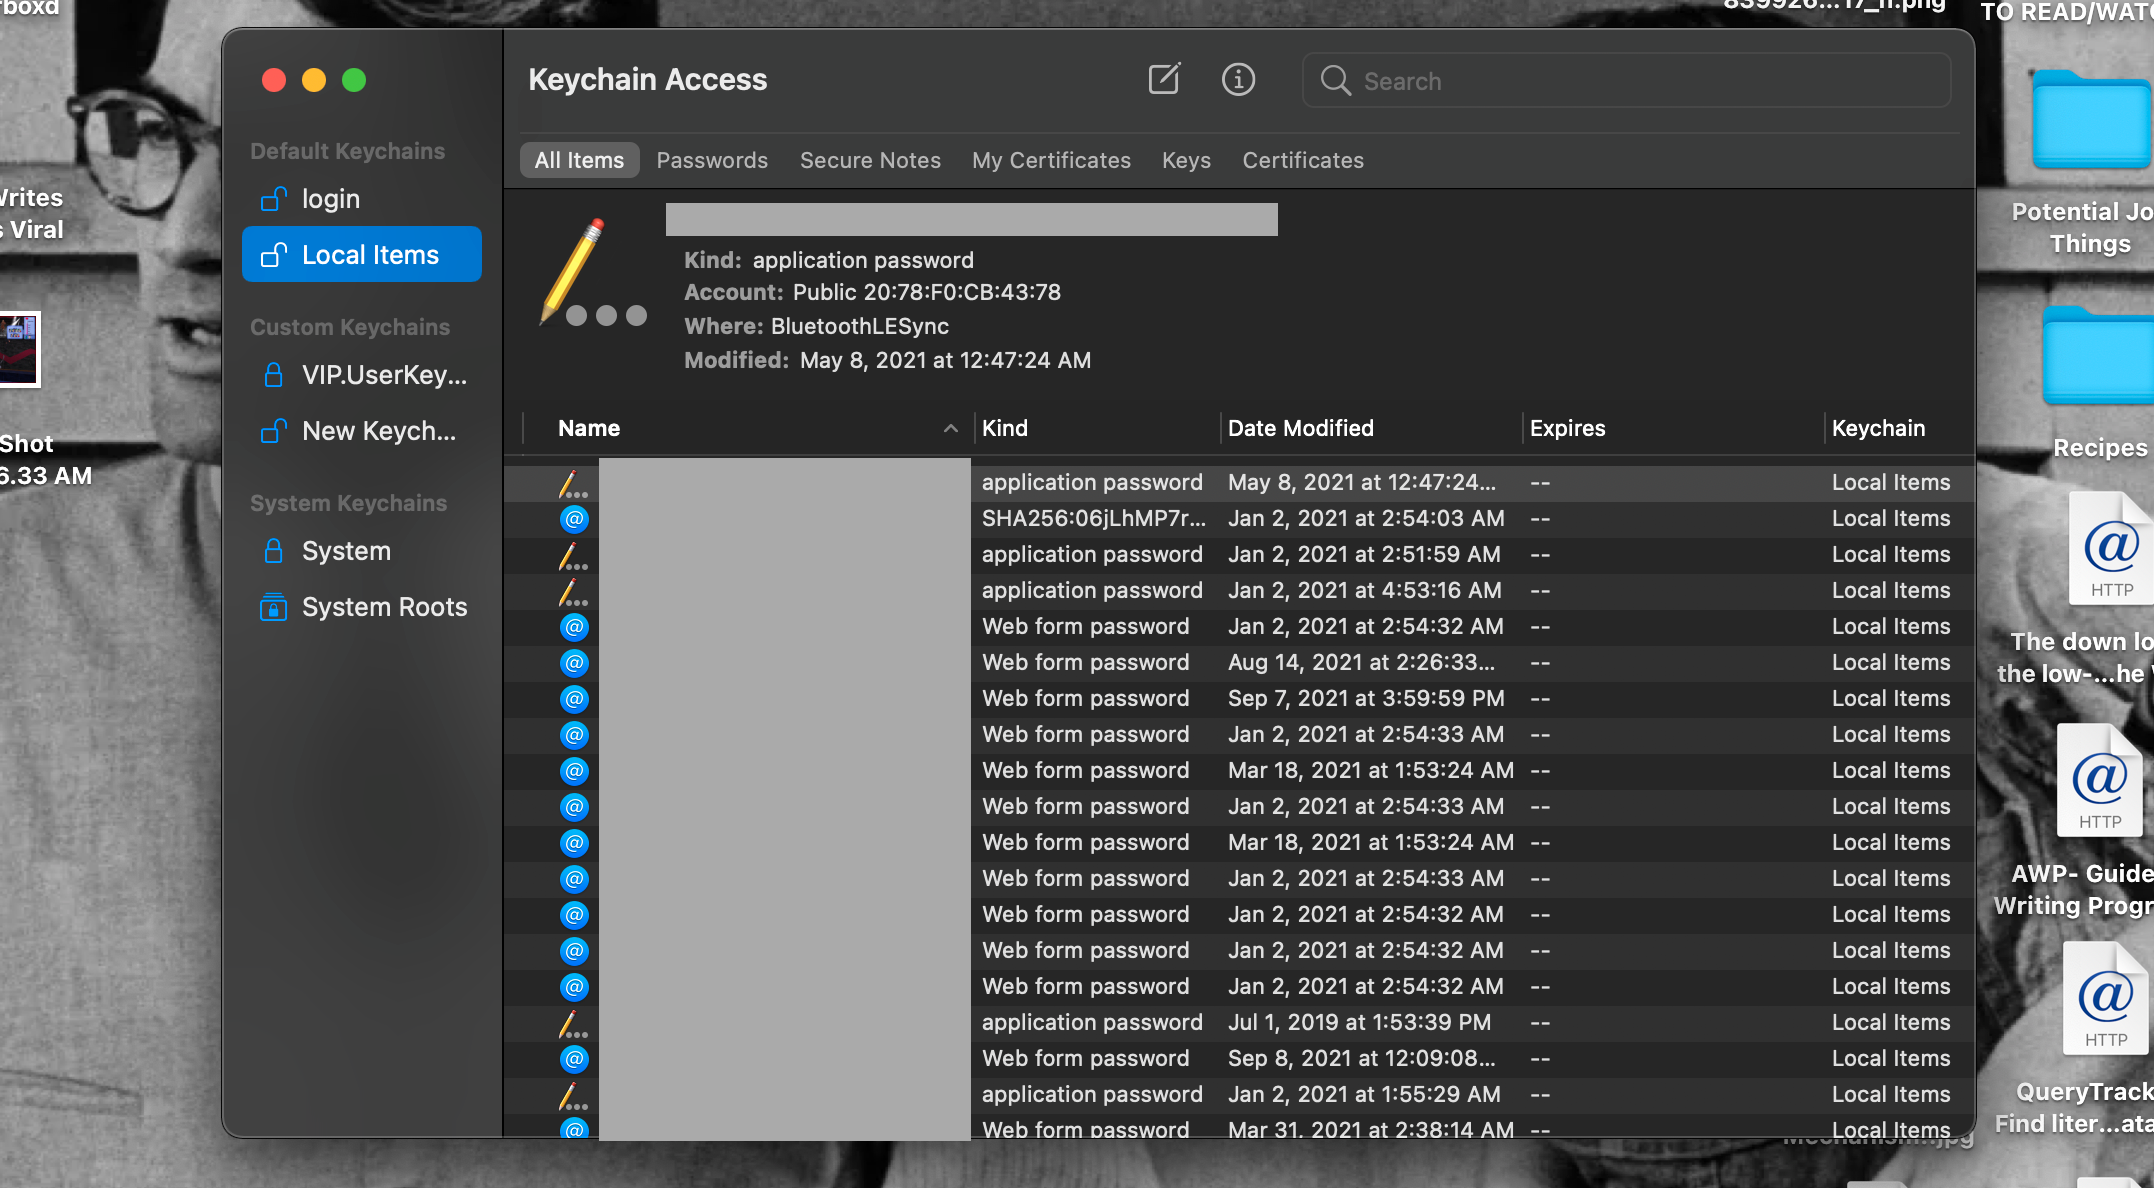2154x1188 pixels.
Task: Click the VIP.UserKey locked padlock icon
Action: [x=273, y=375]
